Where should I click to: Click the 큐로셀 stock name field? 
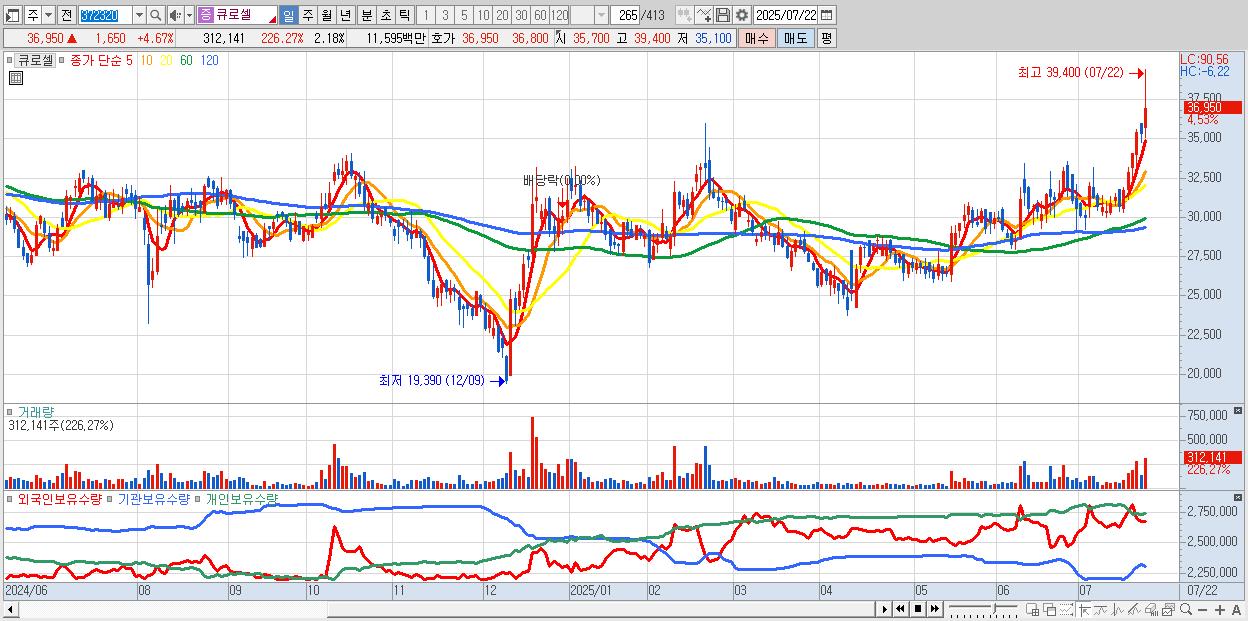click(x=237, y=15)
